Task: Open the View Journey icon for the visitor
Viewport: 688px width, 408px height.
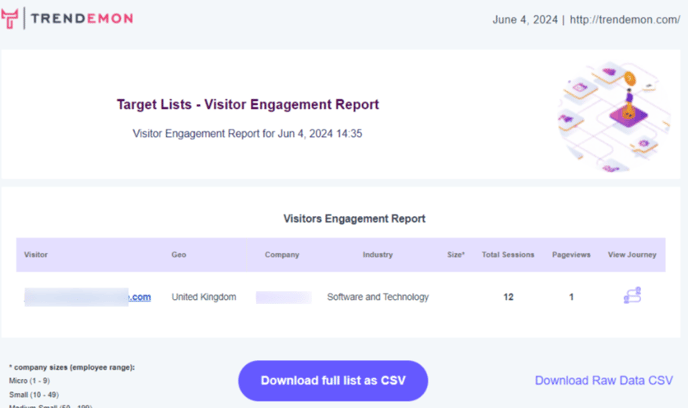Action: coord(632,295)
